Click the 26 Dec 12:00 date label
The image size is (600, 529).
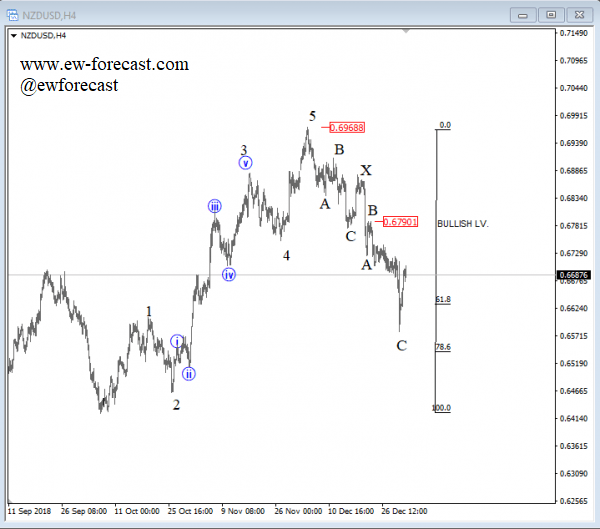[x=404, y=511]
